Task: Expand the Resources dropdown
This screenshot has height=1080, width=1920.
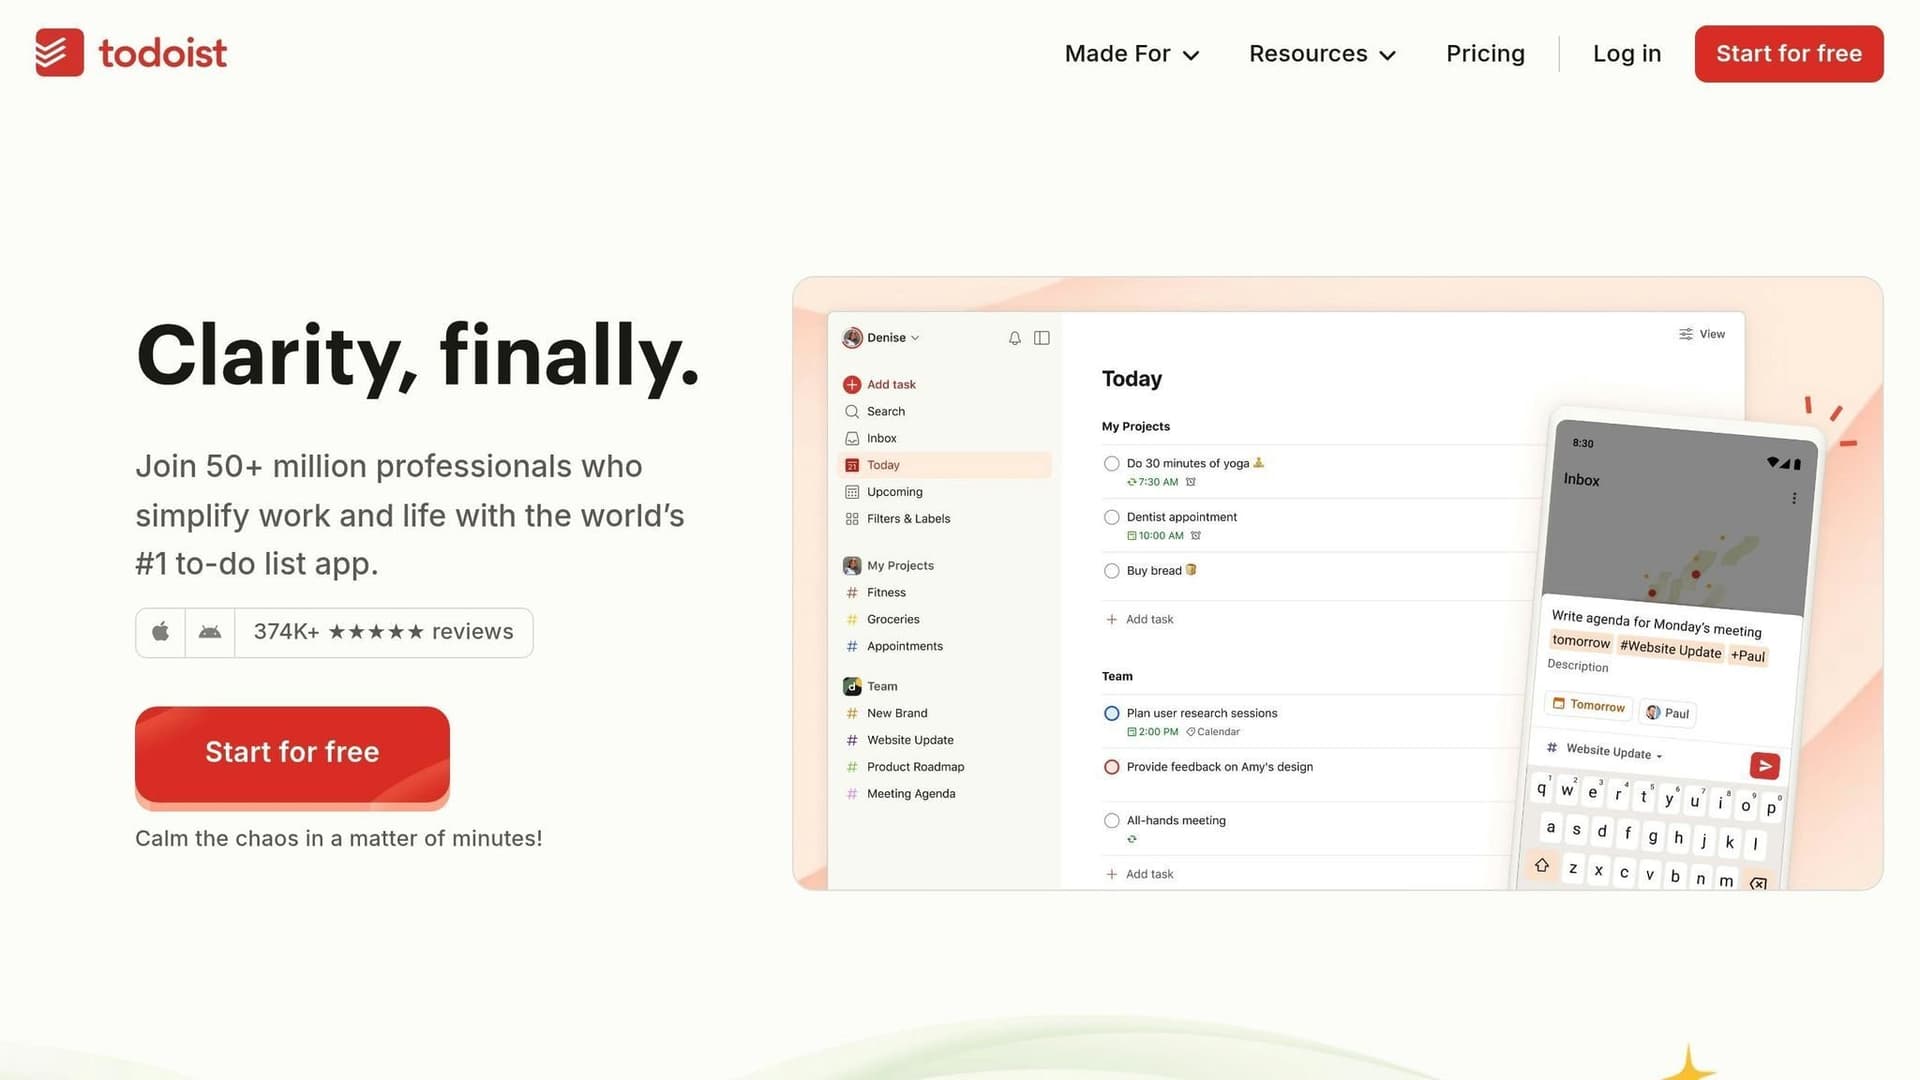Action: pyautogui.click(x=1321, y=53)
